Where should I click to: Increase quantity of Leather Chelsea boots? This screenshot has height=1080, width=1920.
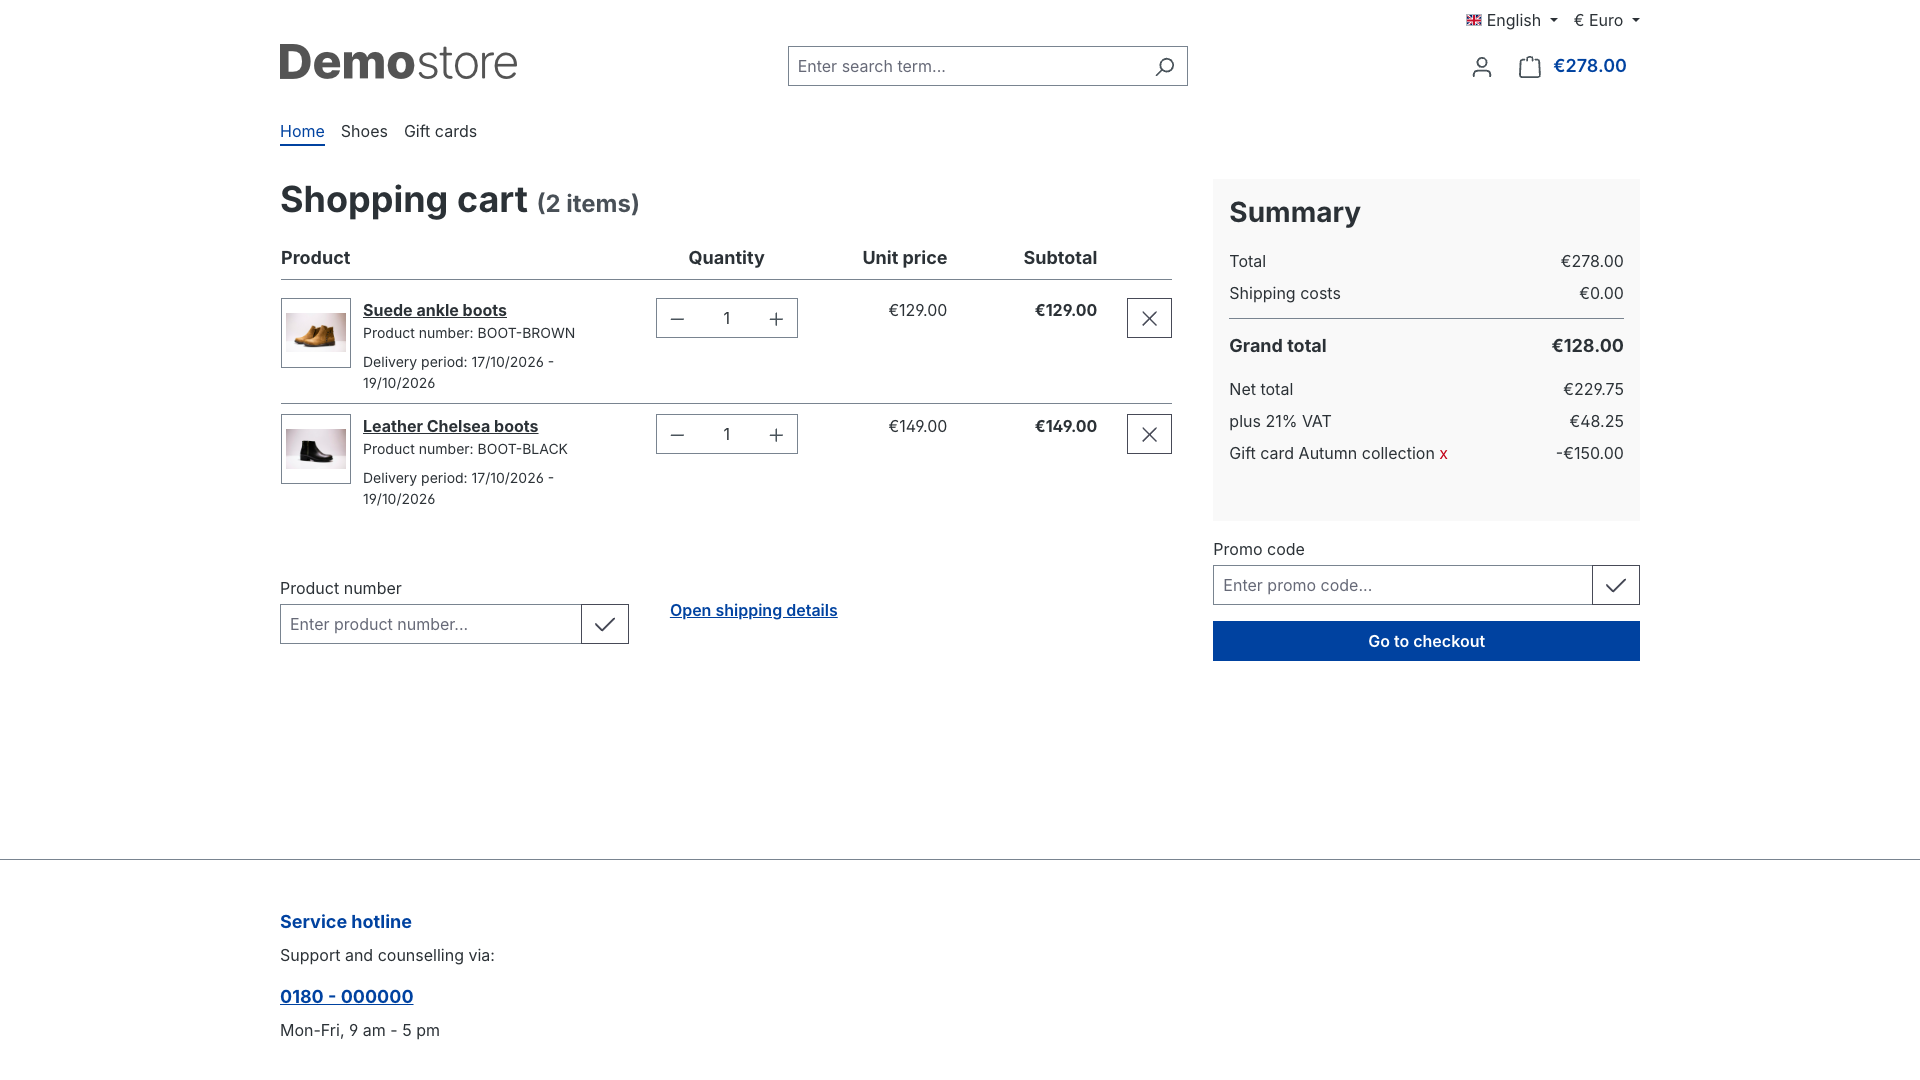(x=776, y=434)
